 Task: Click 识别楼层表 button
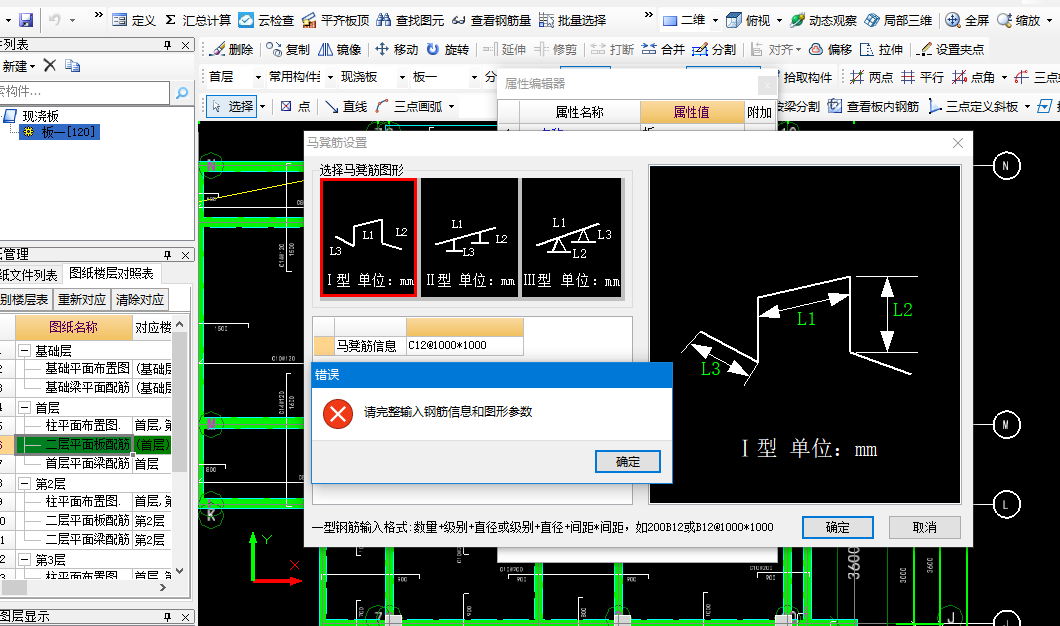click(25, 299)
